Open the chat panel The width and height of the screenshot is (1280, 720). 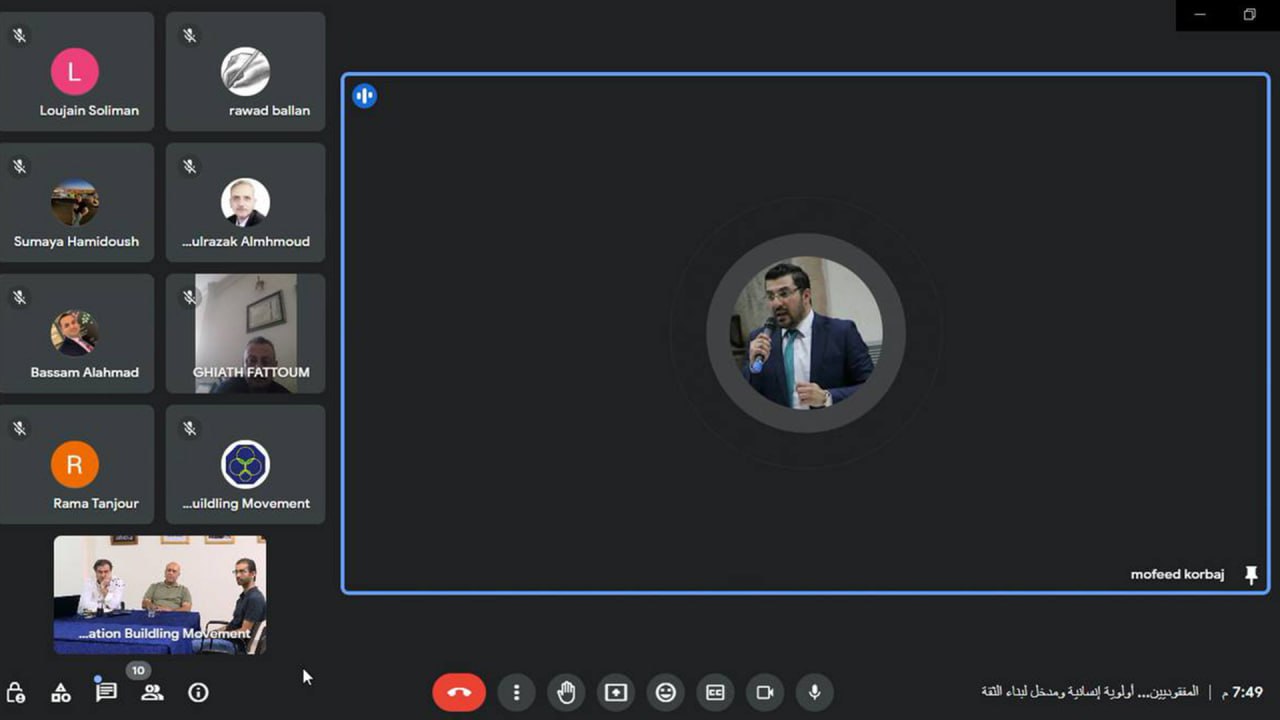(x=106, y=692)
